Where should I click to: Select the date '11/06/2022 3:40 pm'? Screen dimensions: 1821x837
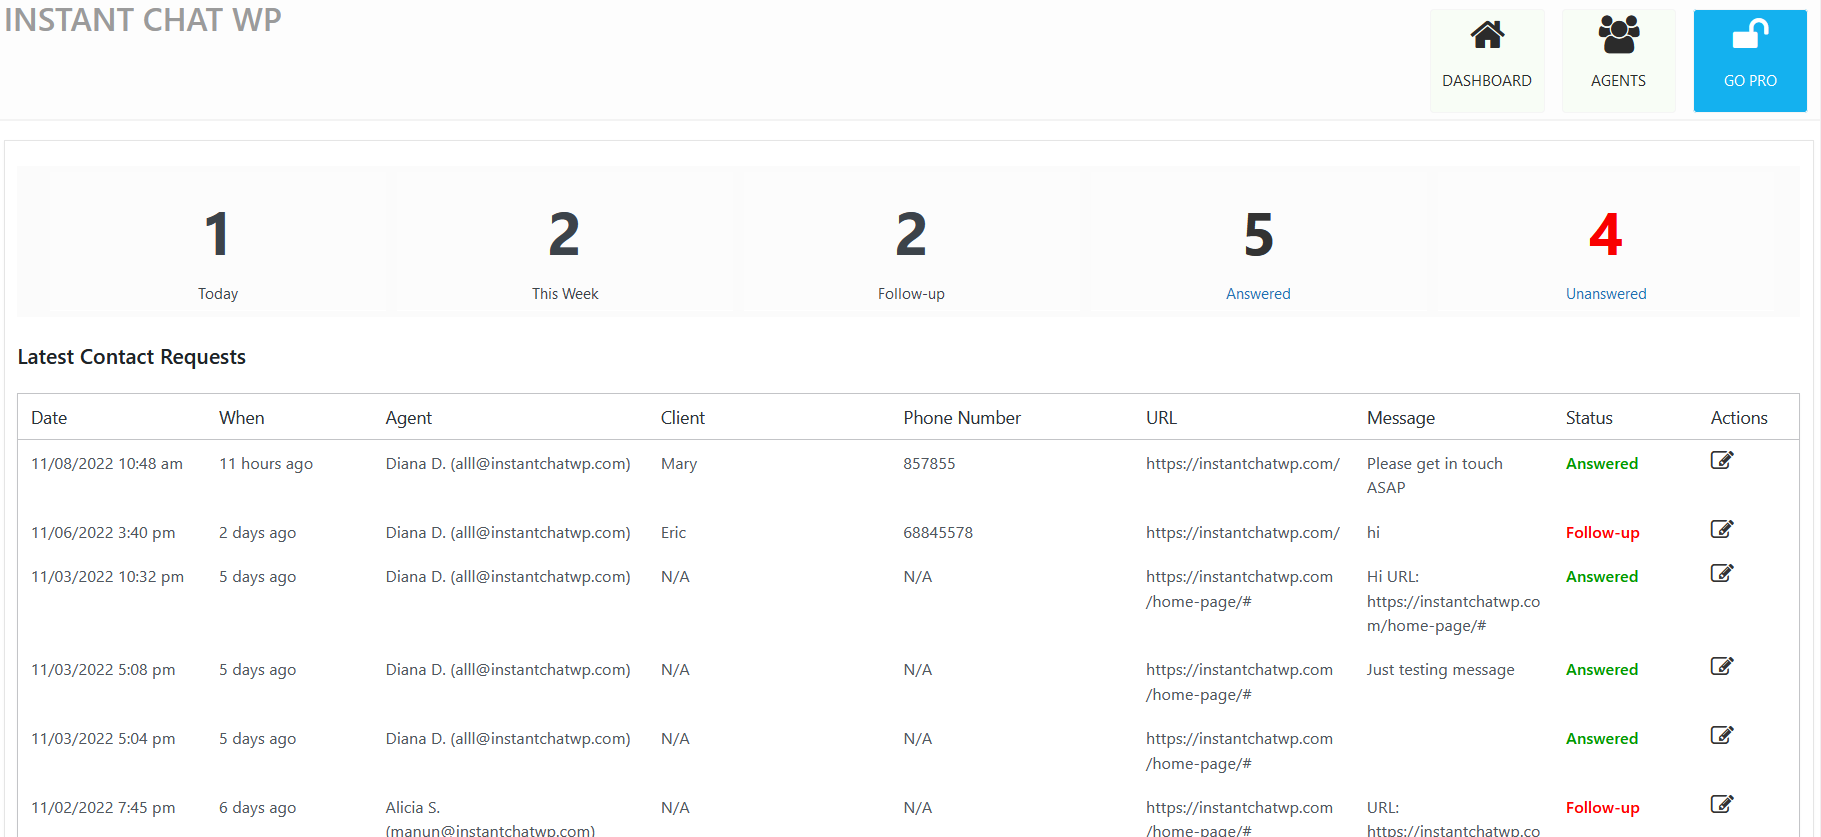click(x=103, y=533)
